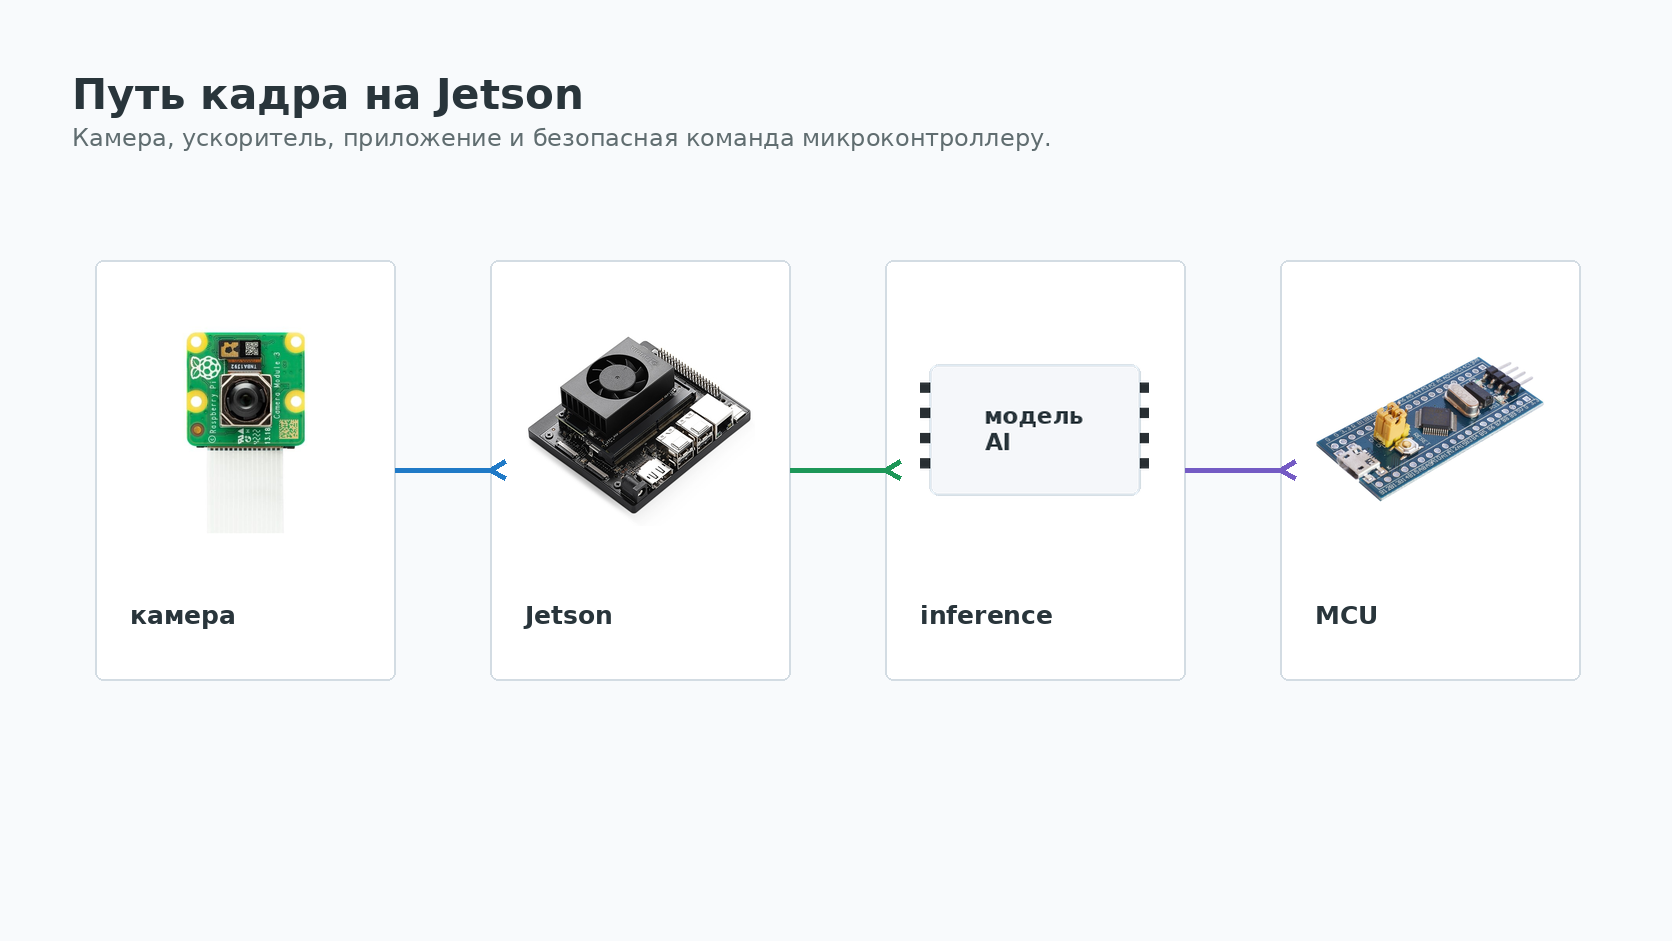Select the "inference" card label
The height and width of the screenshot is (941, 1672).
tap(986, 615)
